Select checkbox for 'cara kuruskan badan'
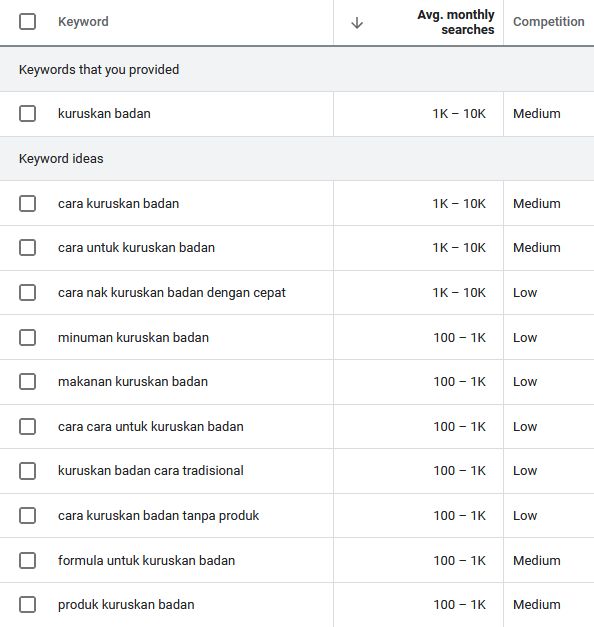The image size is (594, 627). tap(28, 204)
